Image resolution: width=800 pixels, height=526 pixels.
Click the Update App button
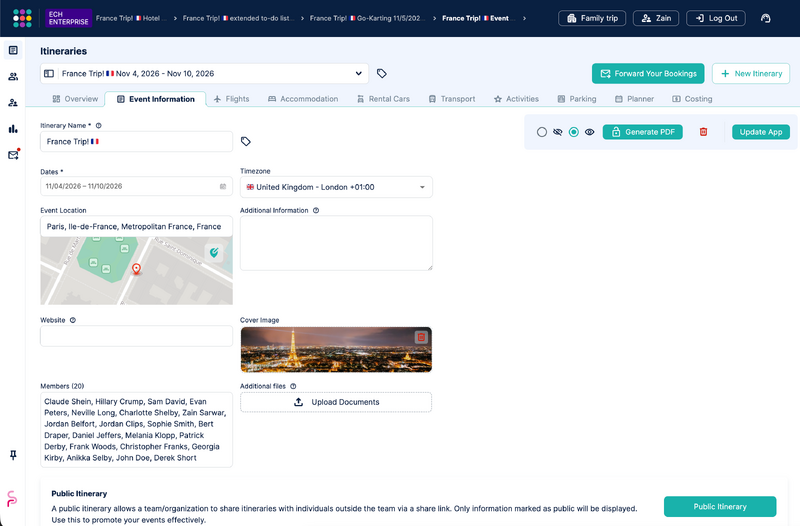(x=761, y=132)
